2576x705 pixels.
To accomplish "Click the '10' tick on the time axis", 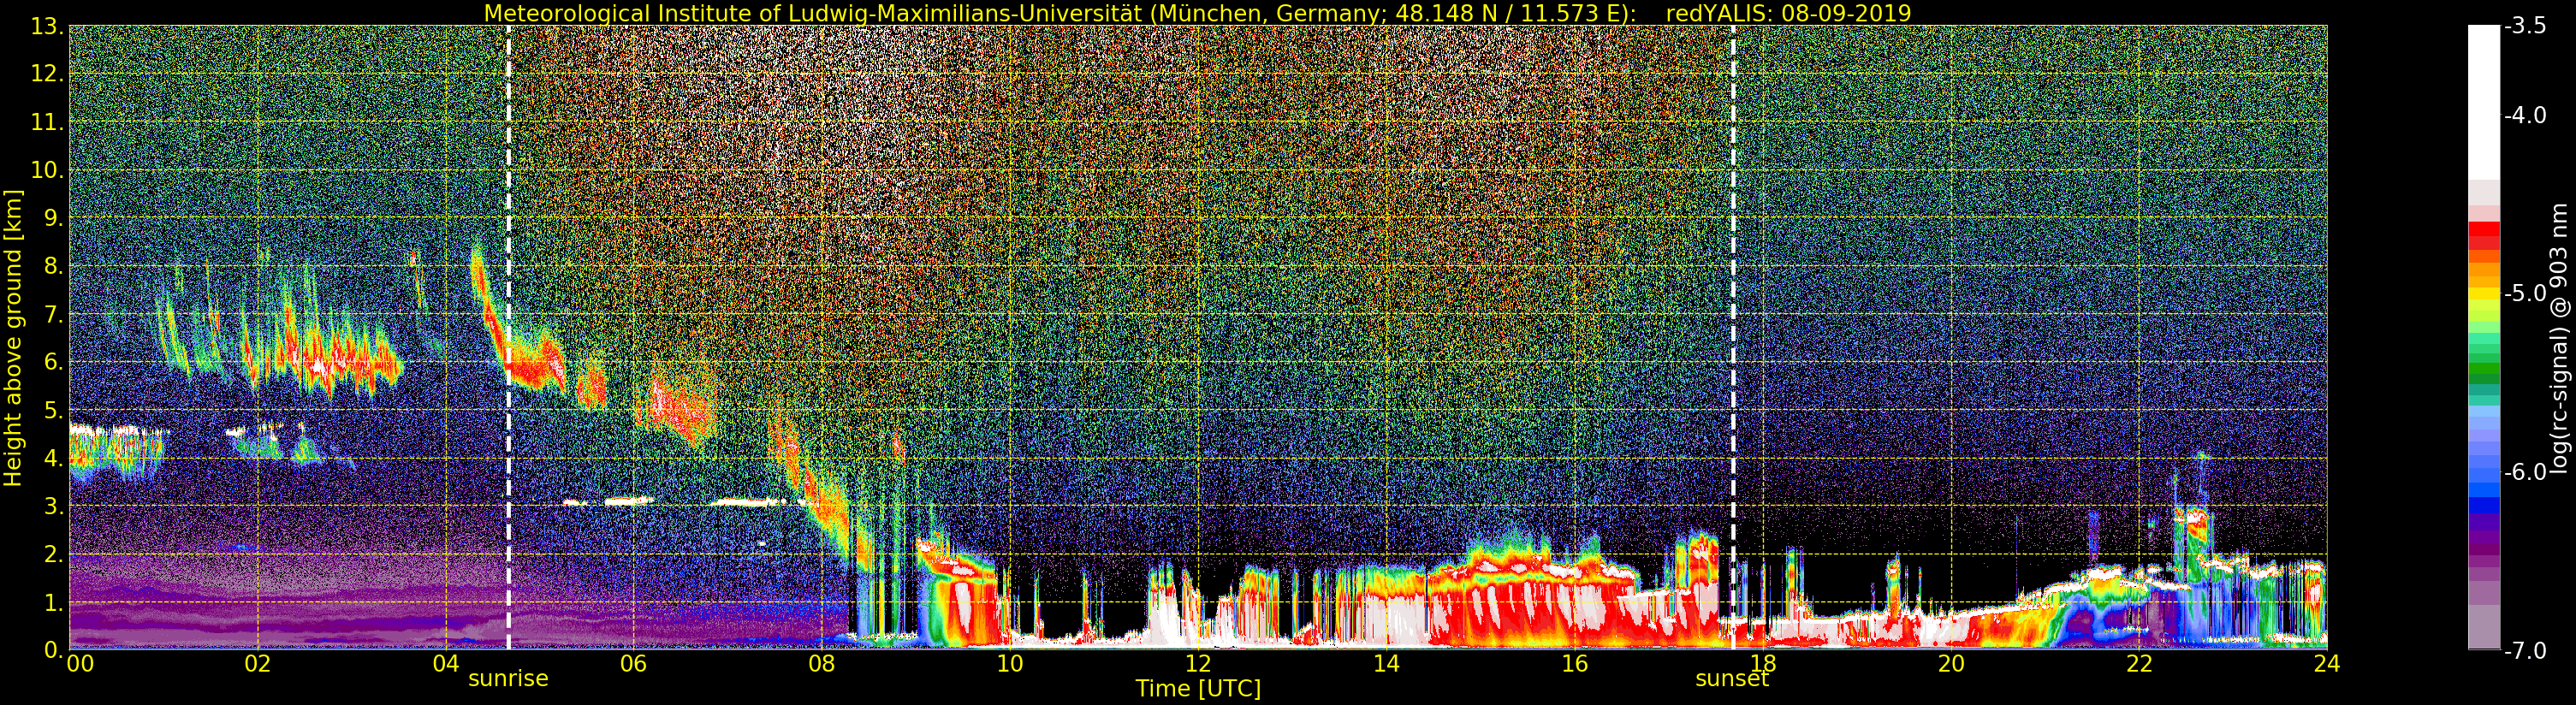I will [1009, 664].
